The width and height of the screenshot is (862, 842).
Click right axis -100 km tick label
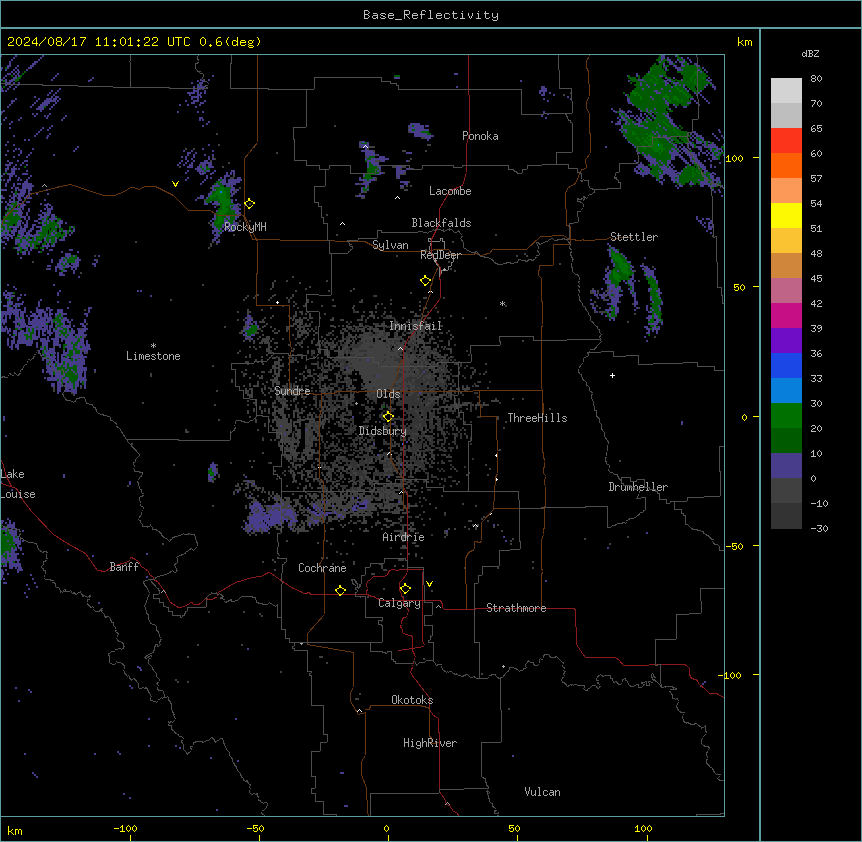[x=731, y=675]
